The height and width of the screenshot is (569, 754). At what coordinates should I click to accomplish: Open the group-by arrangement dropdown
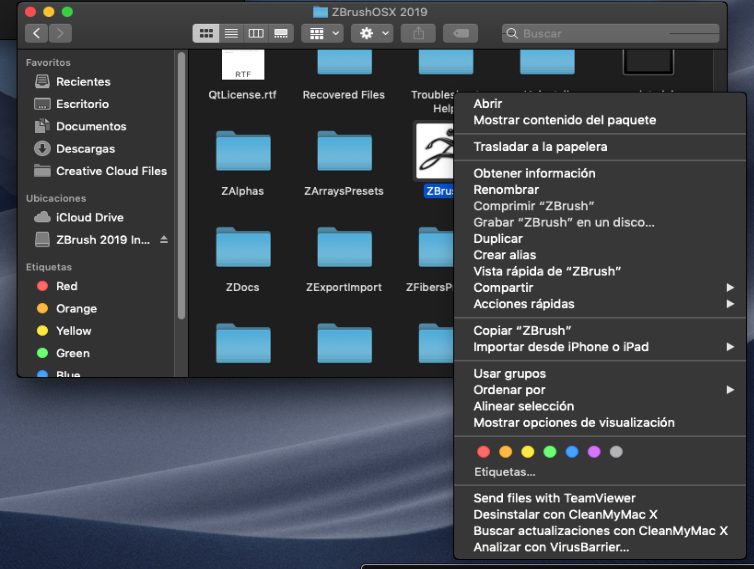pyautogui.click(x=322, y=33)
